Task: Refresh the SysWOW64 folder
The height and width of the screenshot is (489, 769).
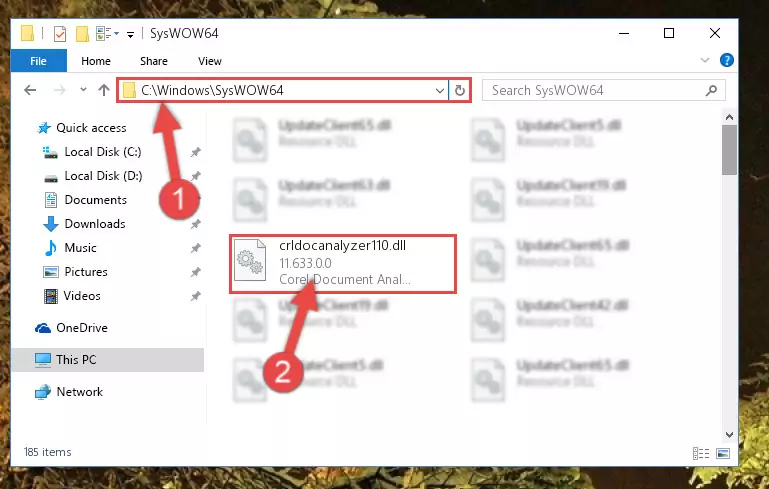Action: 460,90
